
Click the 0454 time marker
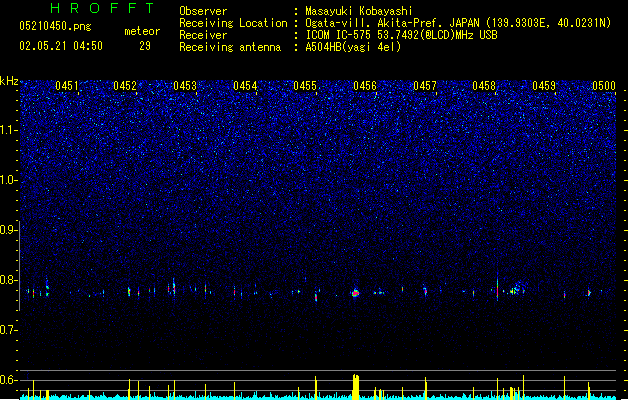[x=245, y=86]
